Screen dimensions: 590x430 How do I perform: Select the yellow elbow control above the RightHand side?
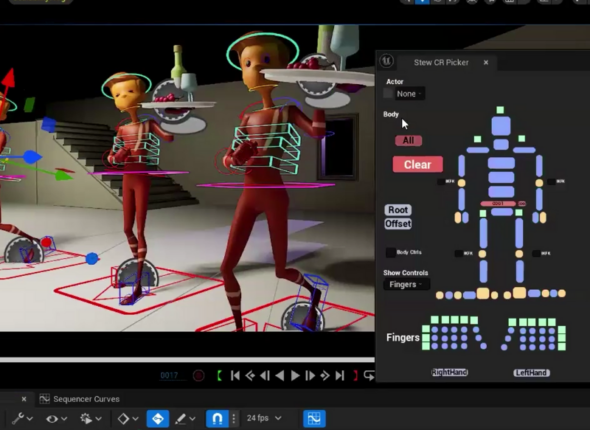(x=461, y=183)
